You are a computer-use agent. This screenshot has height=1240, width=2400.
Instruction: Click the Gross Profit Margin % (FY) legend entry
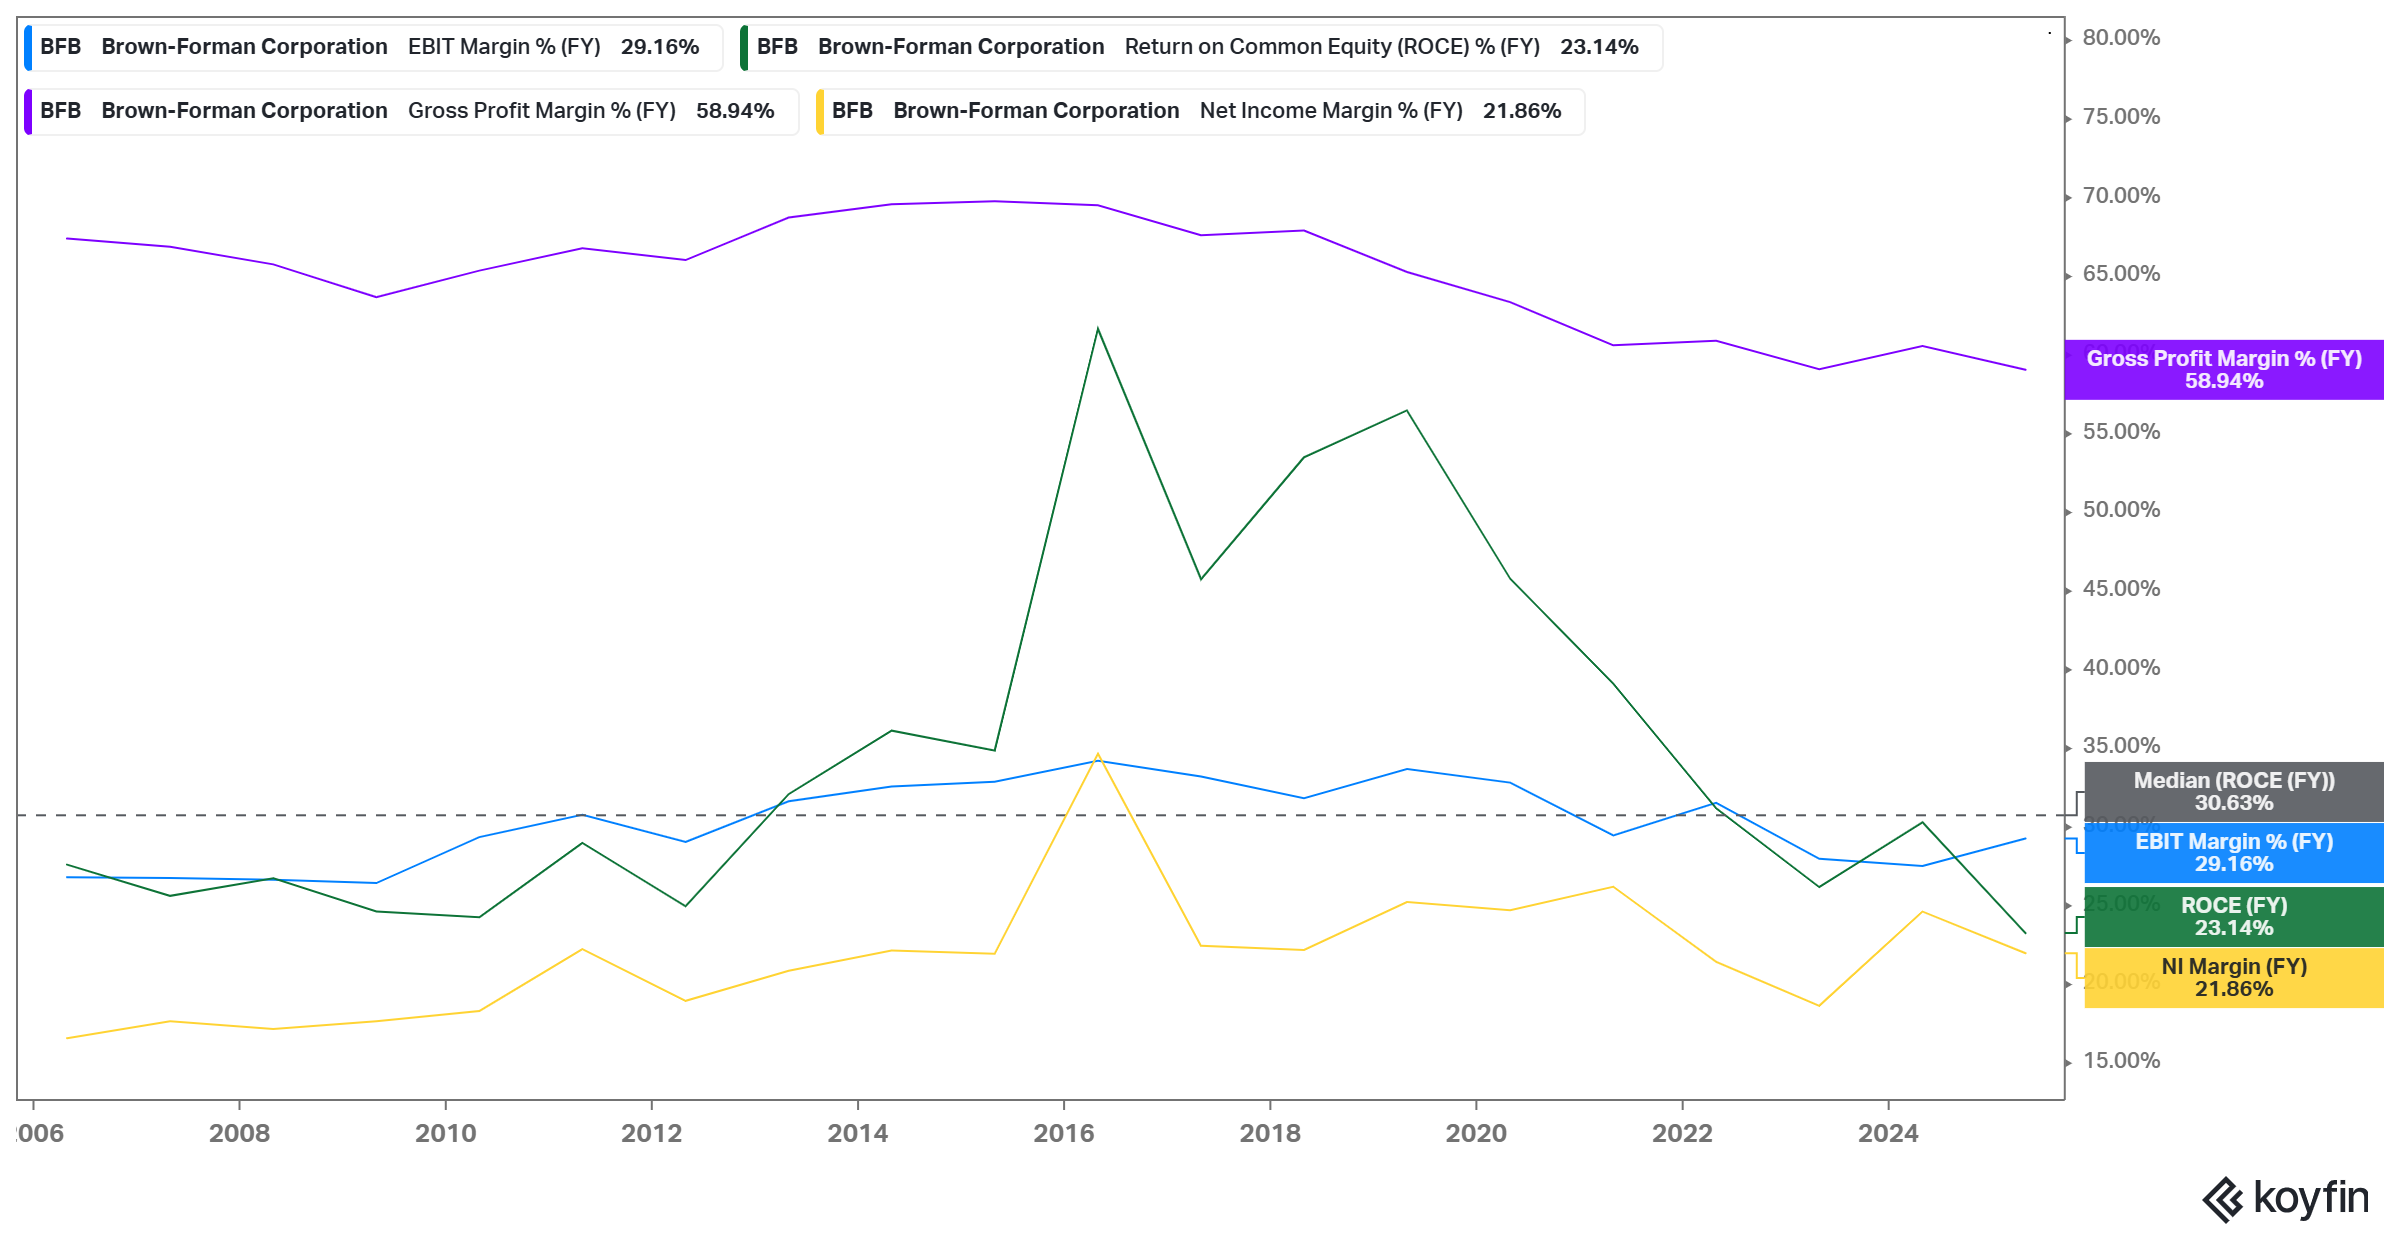point(411,111)
